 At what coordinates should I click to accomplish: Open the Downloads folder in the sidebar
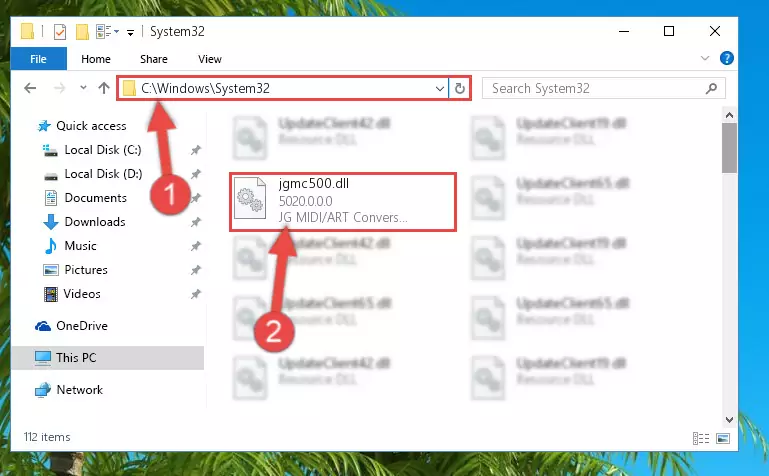95,222
